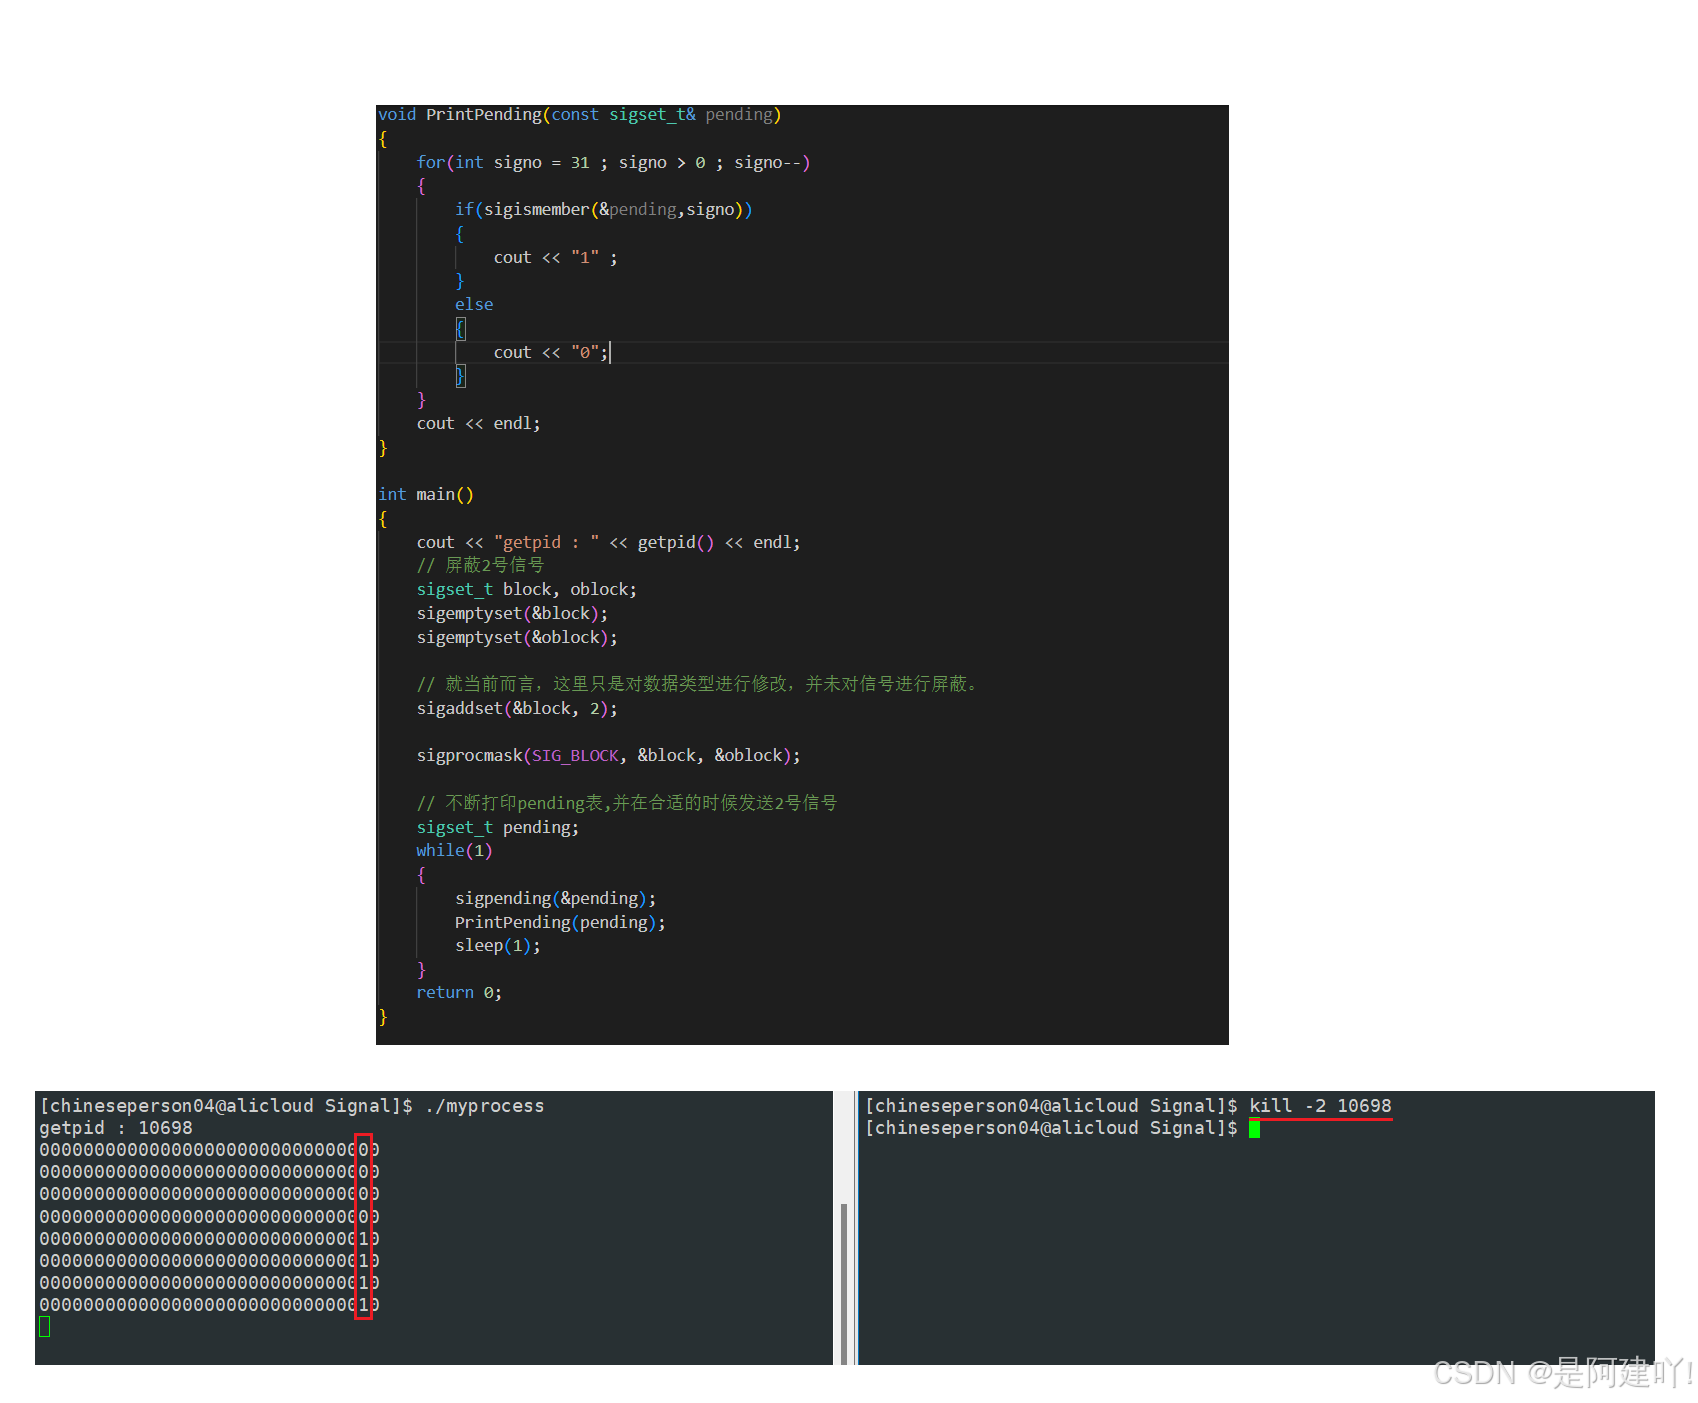Click the scrollbar between the two terminals
The width and height of the screenshot is (1698, 1403).
click(844, 1284)
